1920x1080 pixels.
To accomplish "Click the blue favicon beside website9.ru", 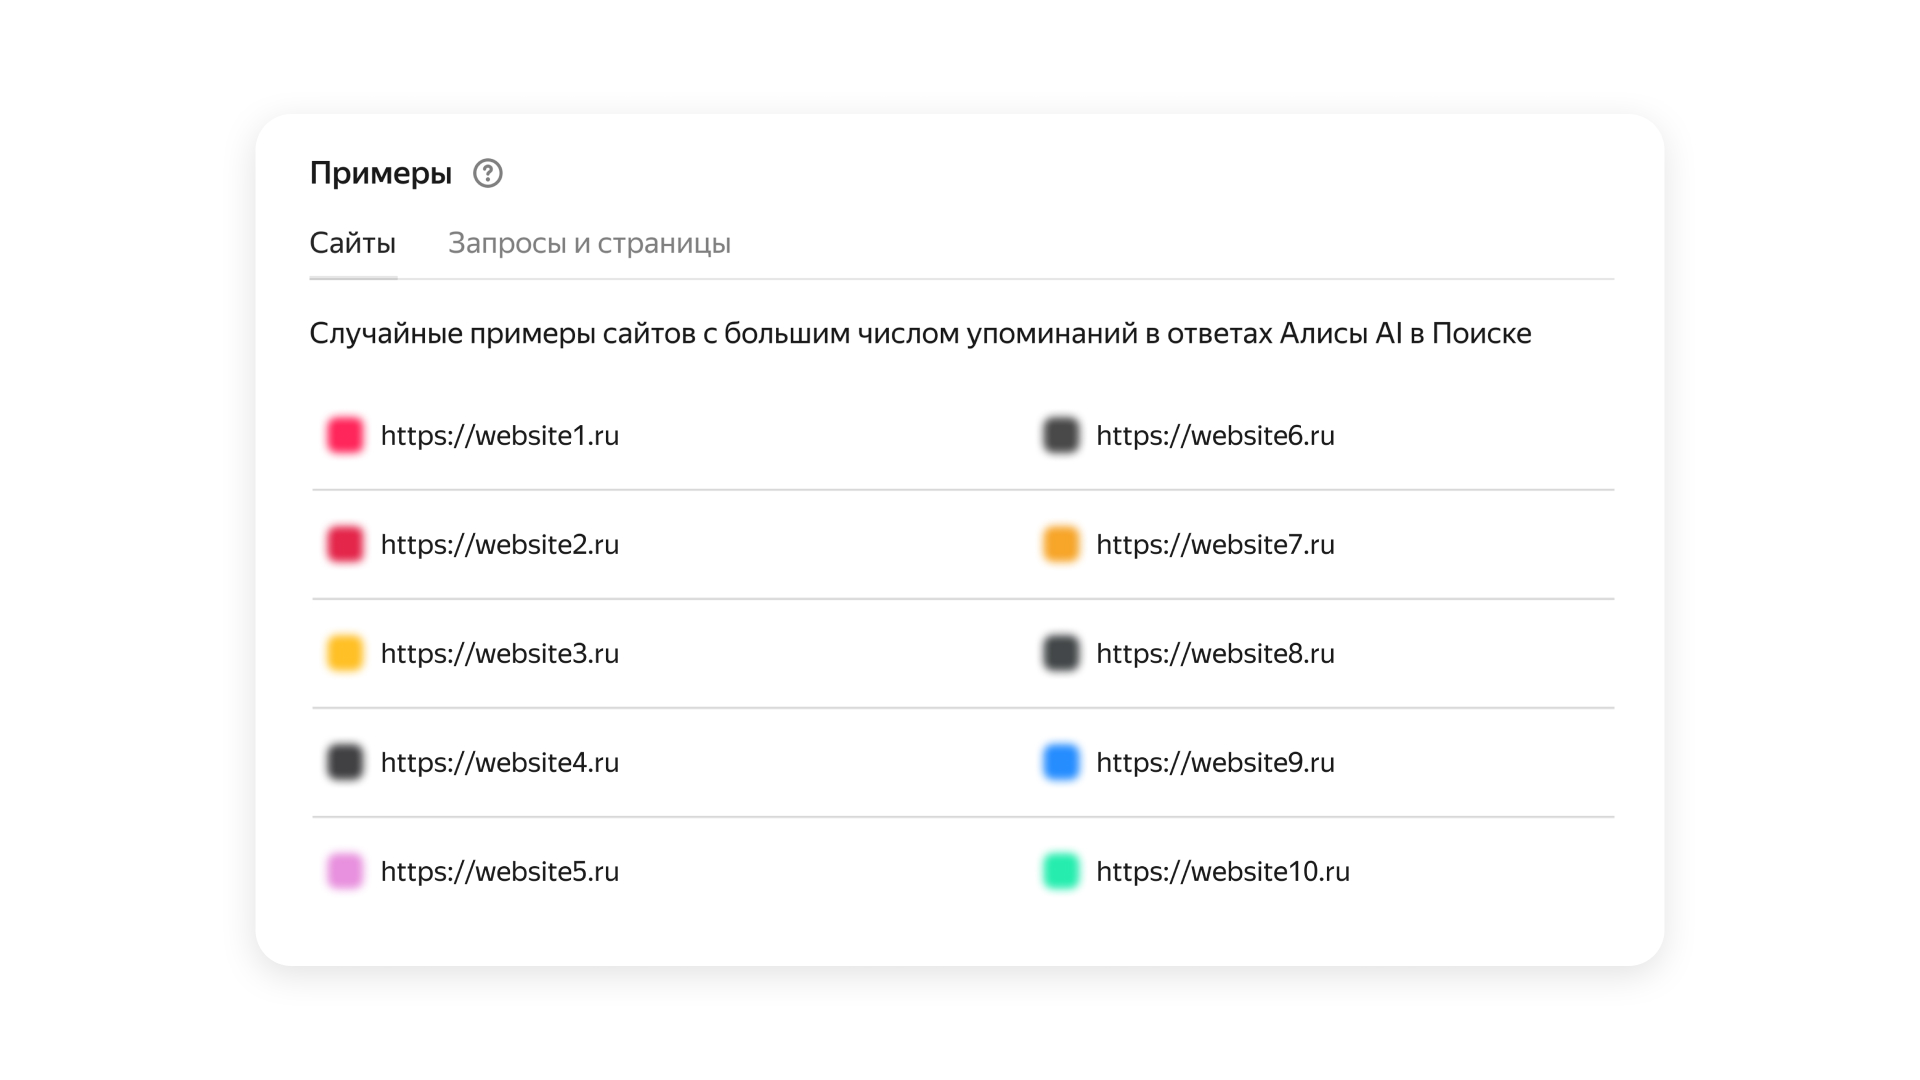I will (x=1059, y=762).
